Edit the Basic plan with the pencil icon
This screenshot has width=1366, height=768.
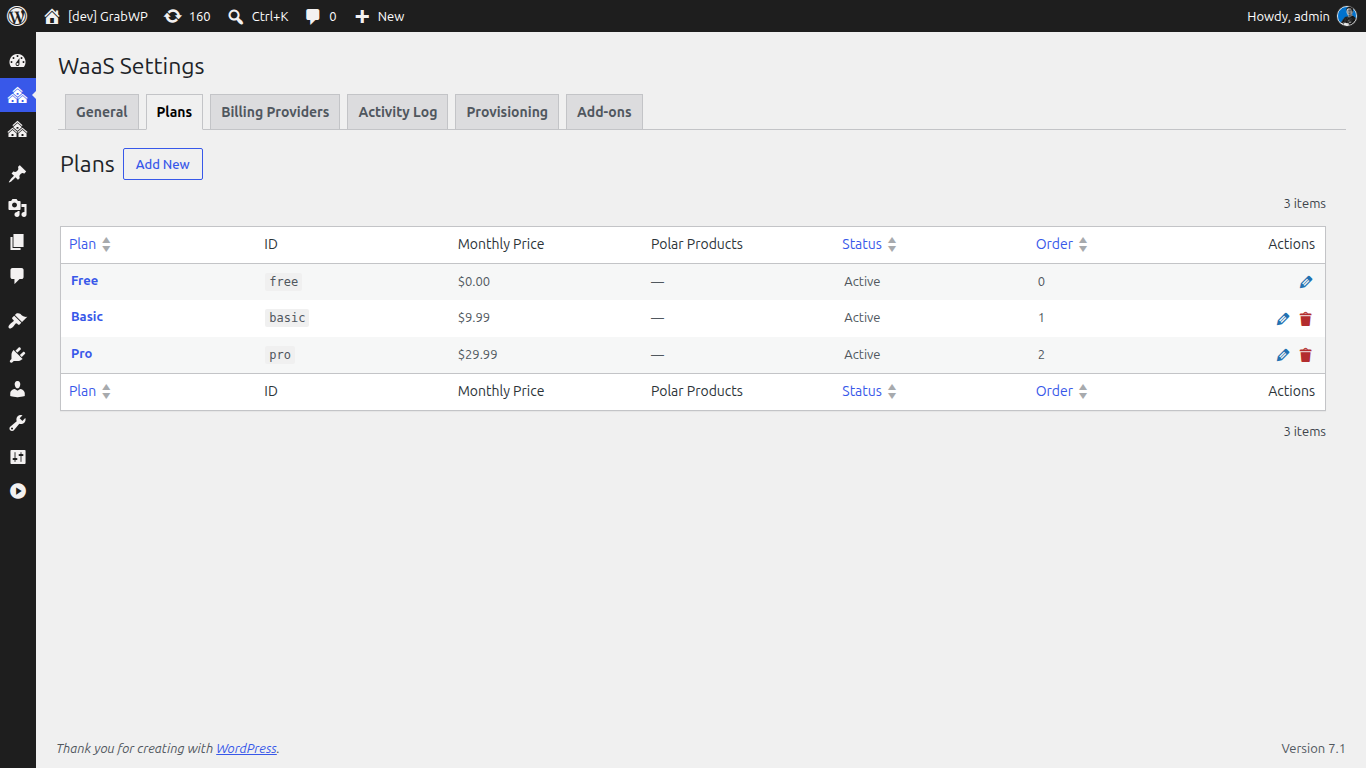[x=1283, y=319]
